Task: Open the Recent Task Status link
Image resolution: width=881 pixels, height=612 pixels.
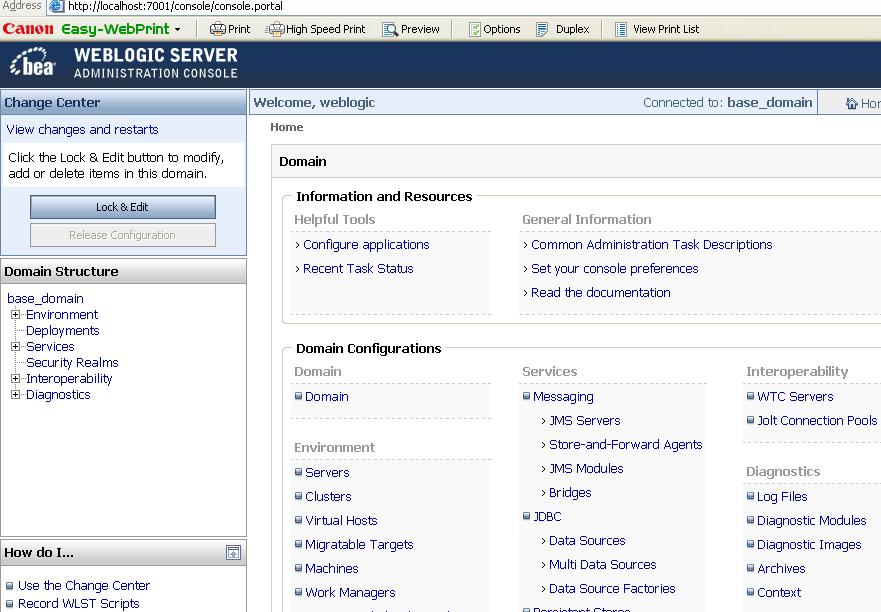Action: (x=358, y=269)
